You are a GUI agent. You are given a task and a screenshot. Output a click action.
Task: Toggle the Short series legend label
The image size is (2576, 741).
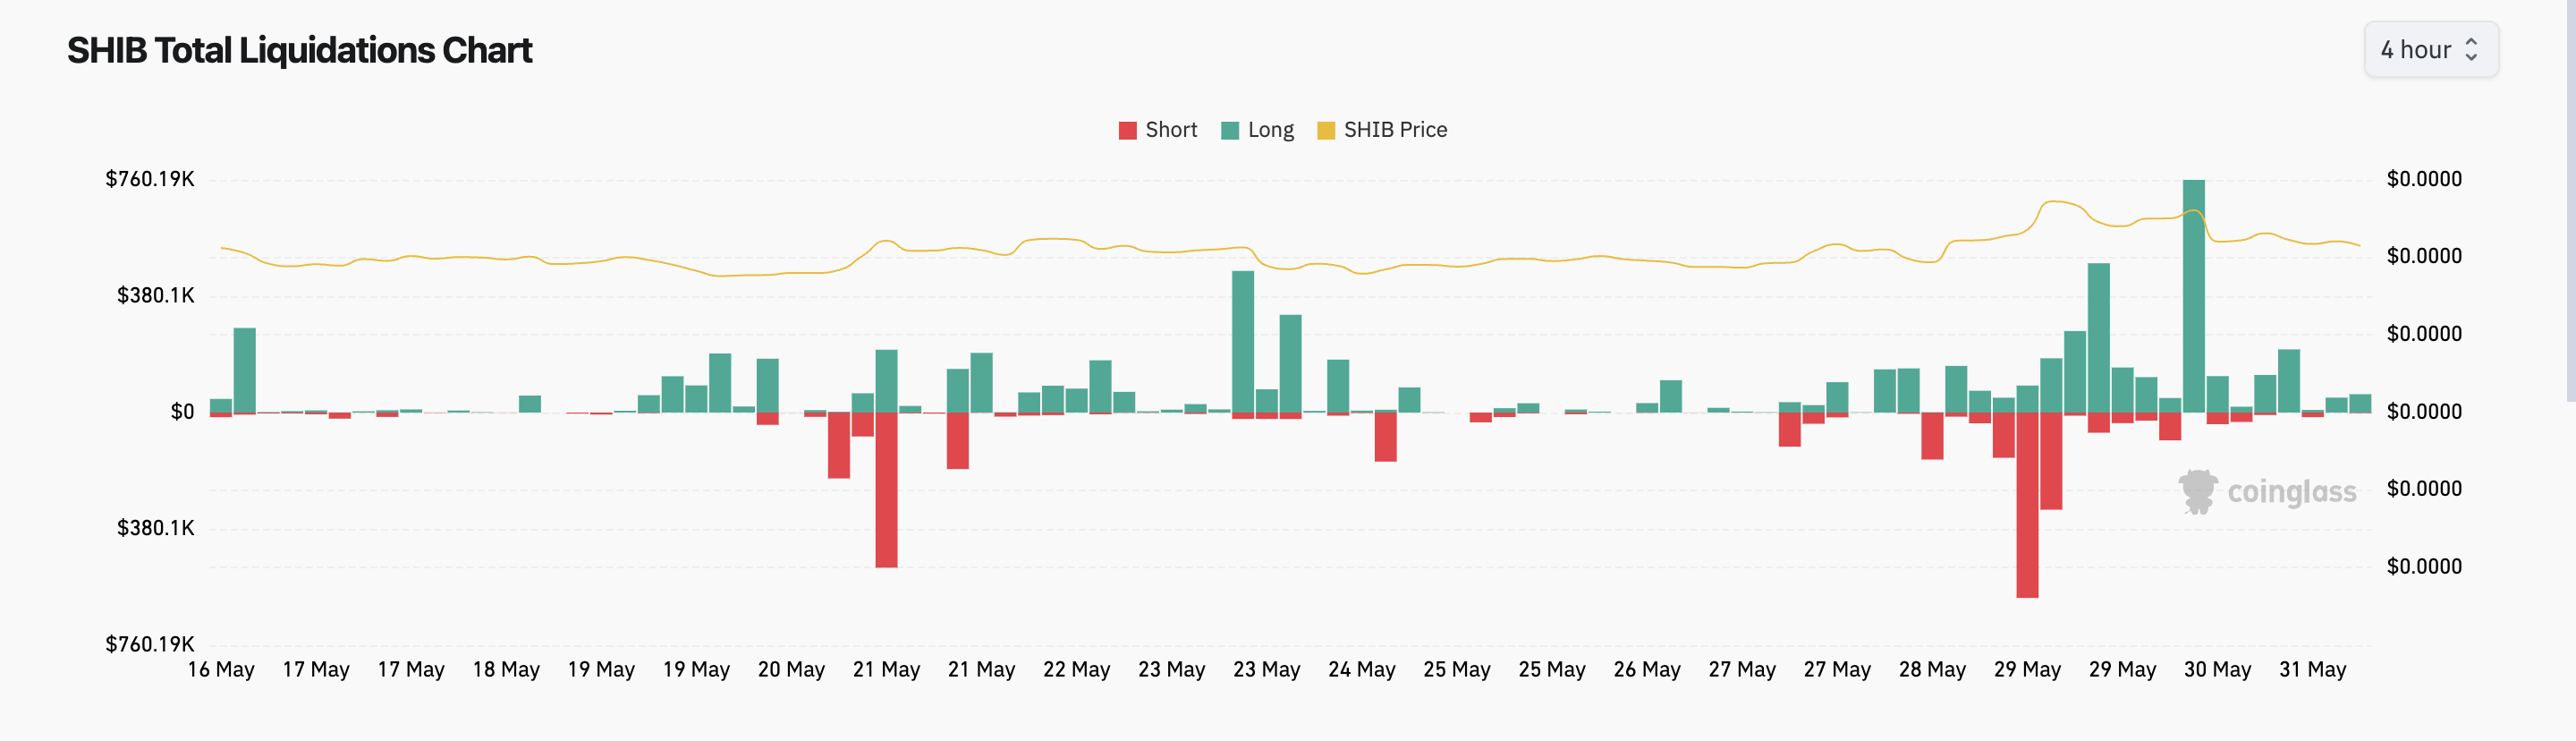coord(1170,130)
